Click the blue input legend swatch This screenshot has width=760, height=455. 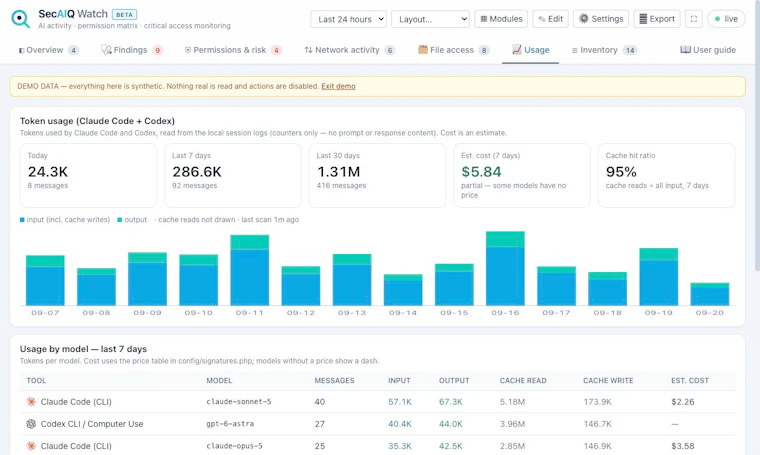pyautogui.click(x=22, y=220)
